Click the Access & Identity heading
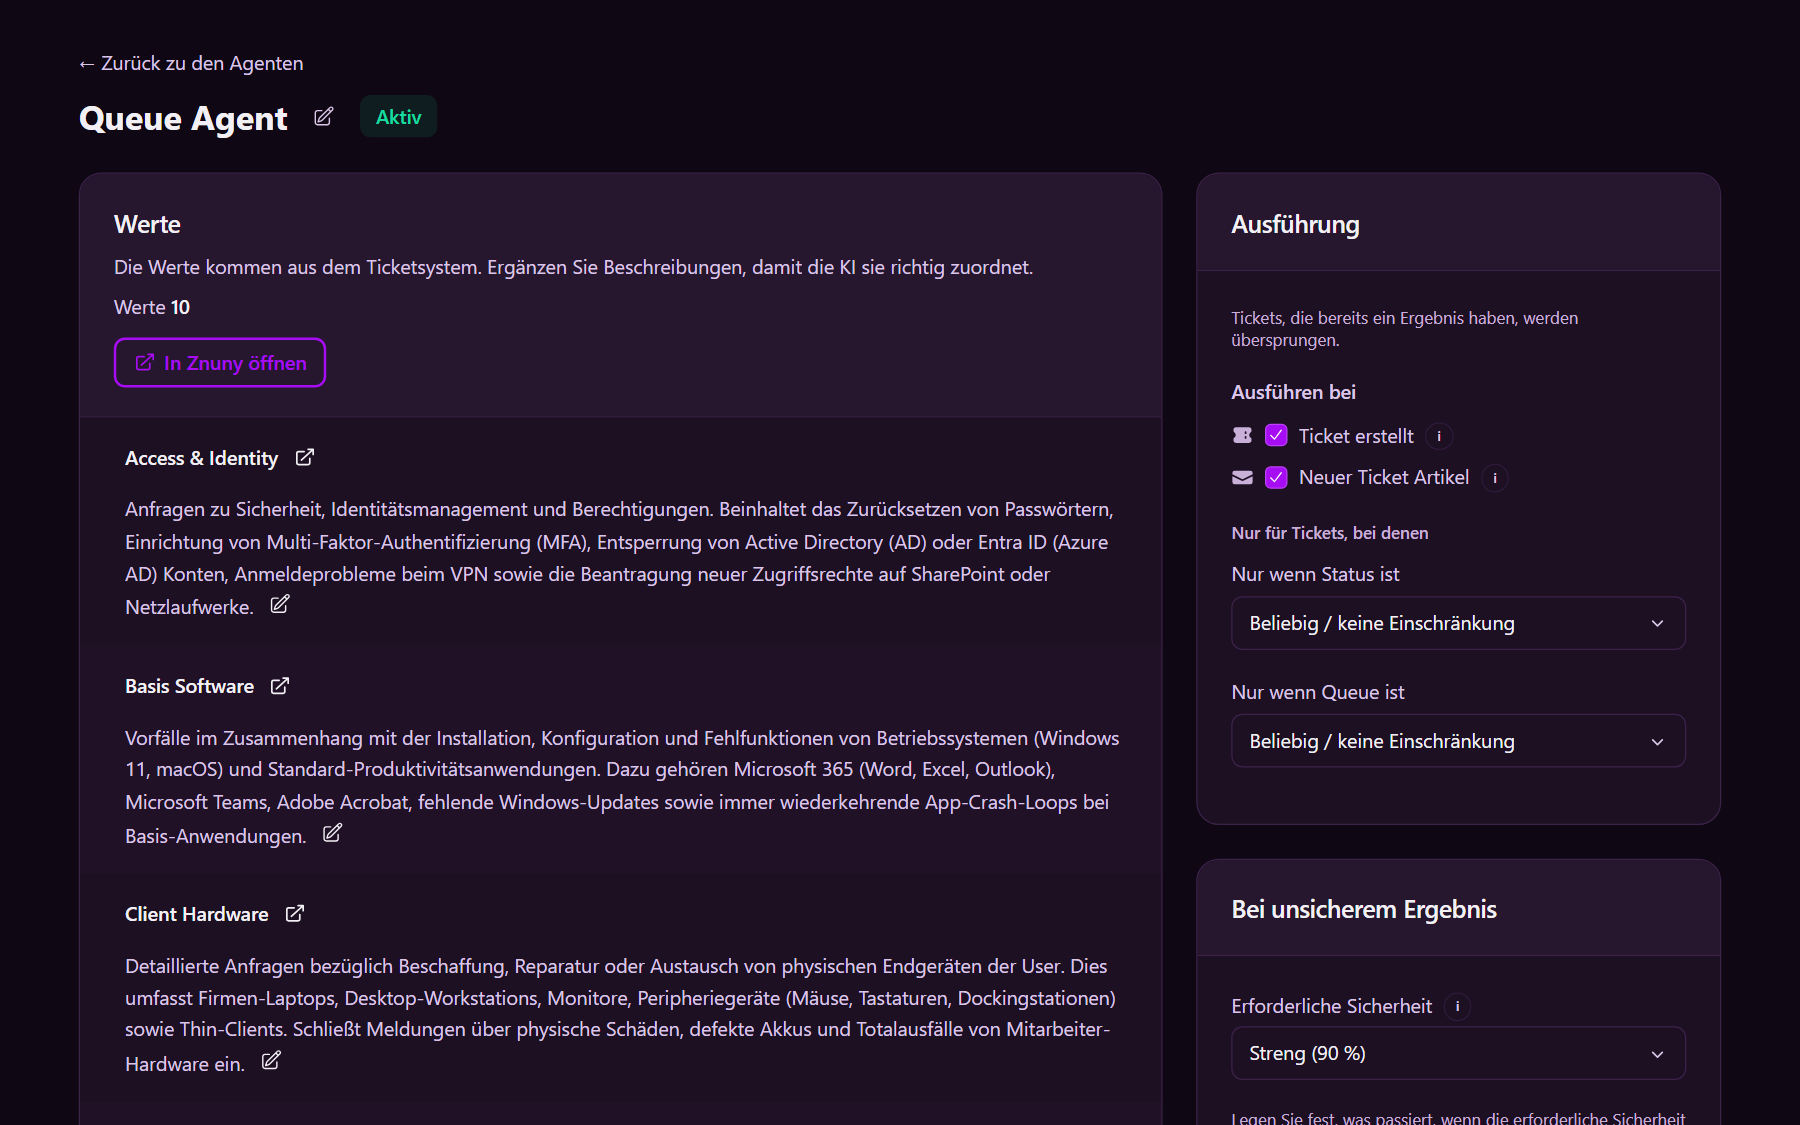 tap(201, 458)
